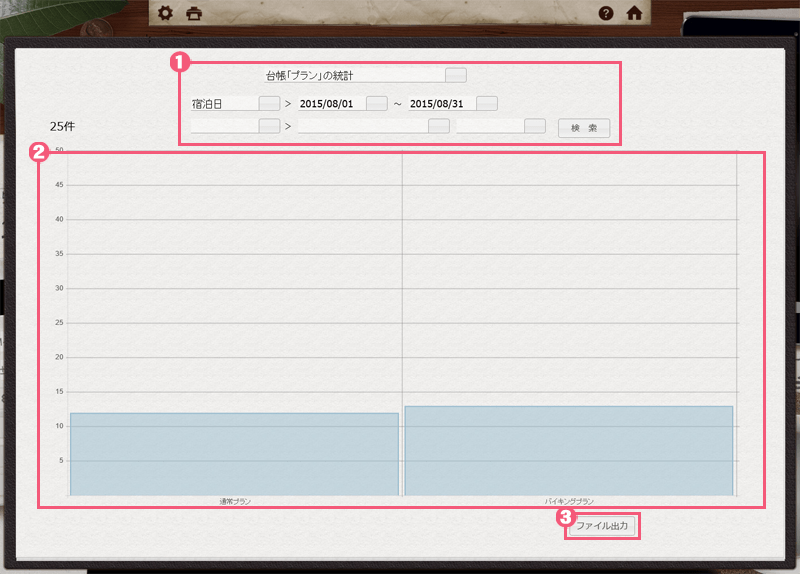Open settings with the gear icon
This screenshot has width=800, height=574.
click(166, 14)
